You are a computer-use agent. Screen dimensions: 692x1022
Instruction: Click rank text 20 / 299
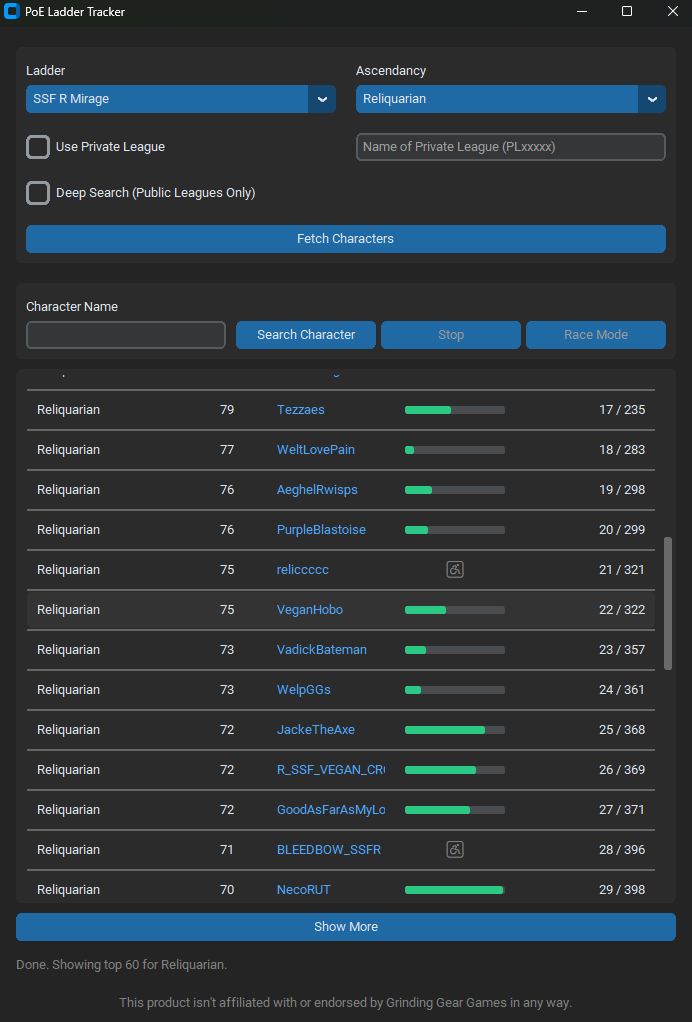[x=622, y=529]
